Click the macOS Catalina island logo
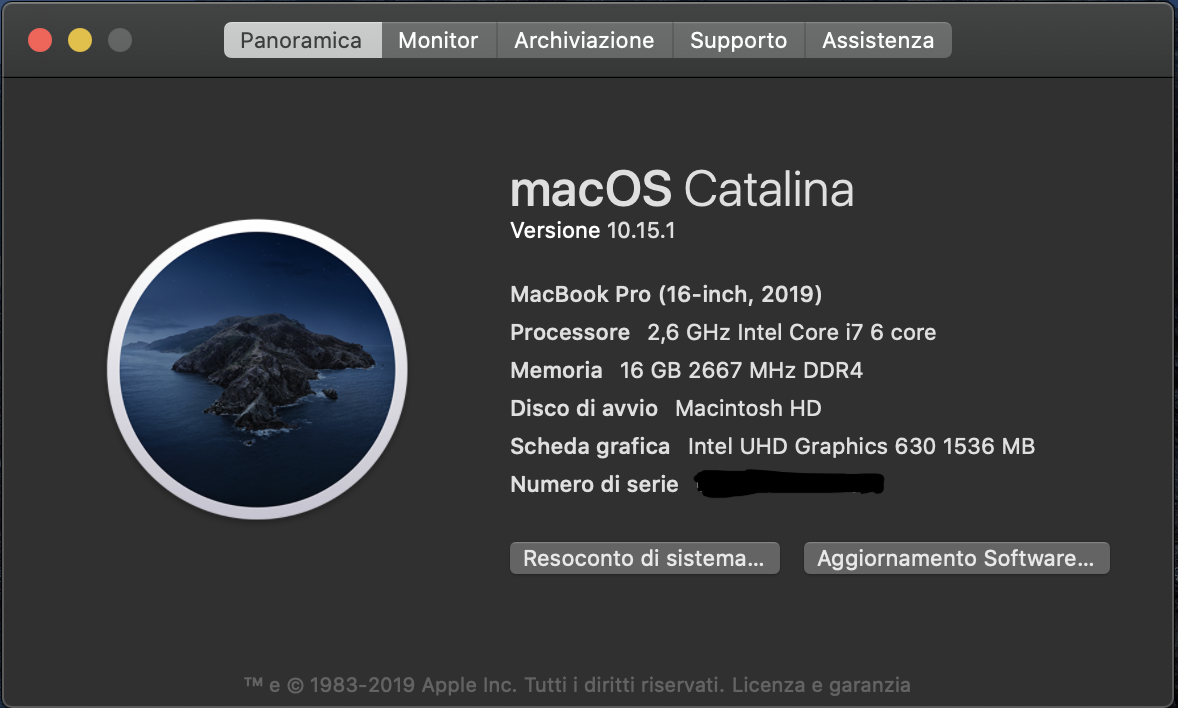1178x708 pixels. pyautogui.click(x=257, y=369)
